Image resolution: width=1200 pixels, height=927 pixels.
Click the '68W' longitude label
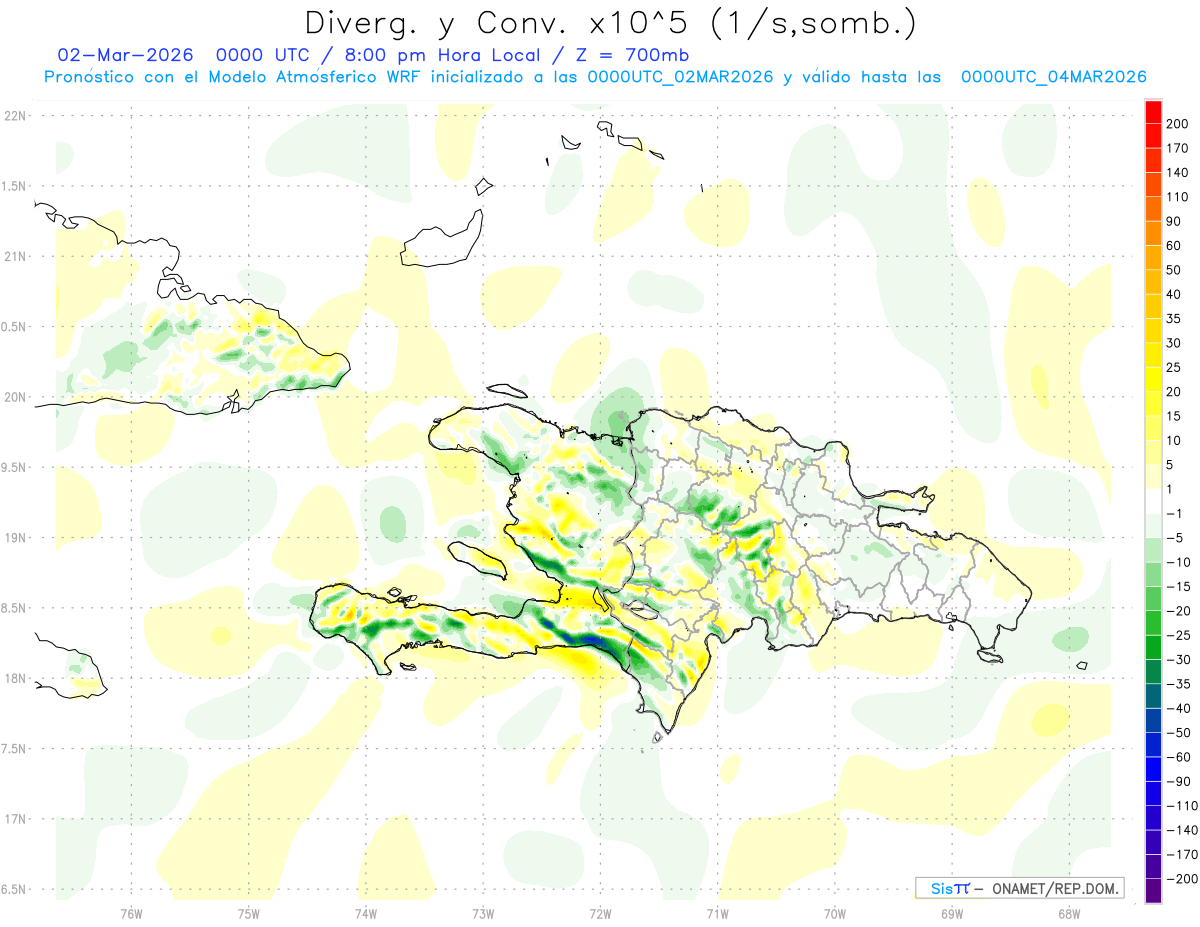click(1069, 914)
